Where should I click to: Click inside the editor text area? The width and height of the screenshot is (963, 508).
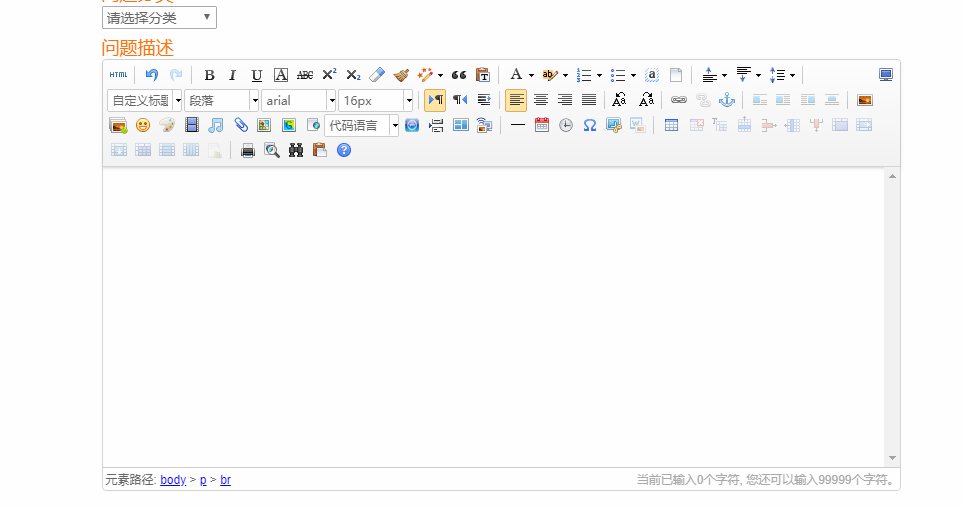click(x=493, y=316)
